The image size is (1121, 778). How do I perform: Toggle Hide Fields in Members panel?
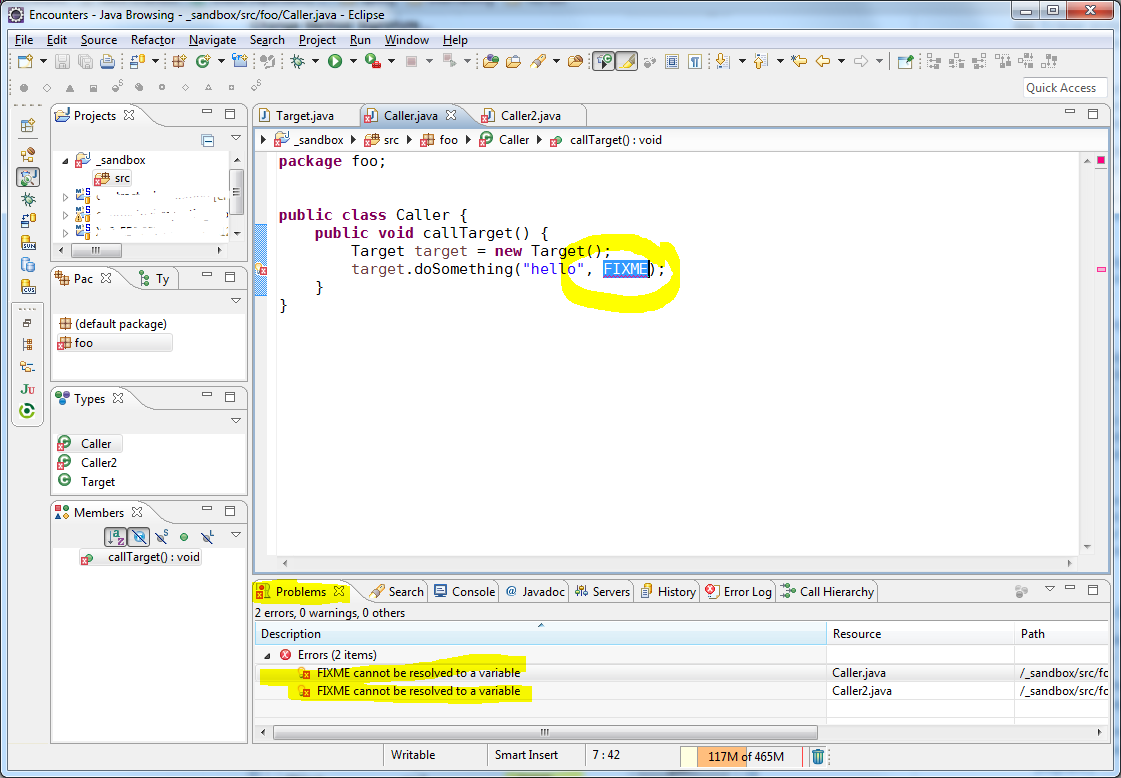tap(139, 537)
